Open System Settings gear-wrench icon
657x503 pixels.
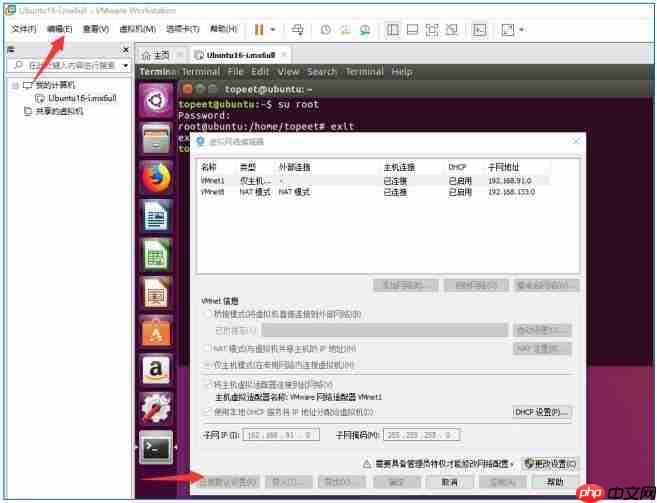click(x=156, y=408)
